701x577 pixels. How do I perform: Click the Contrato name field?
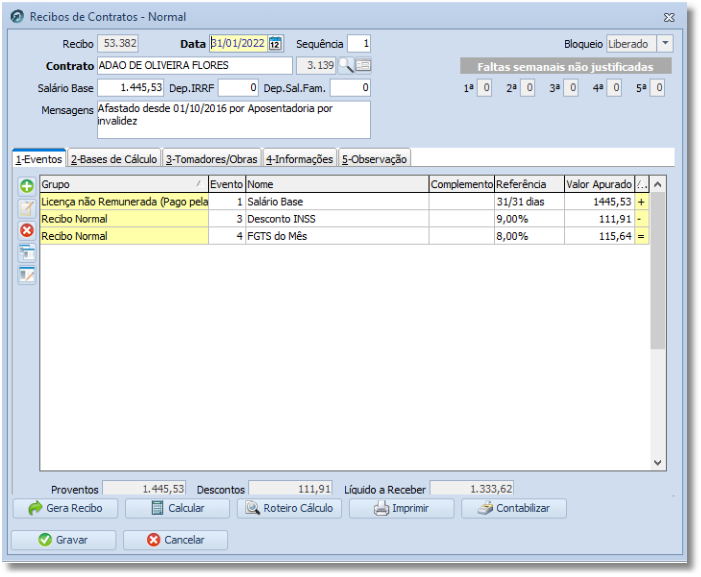point(195,66)
